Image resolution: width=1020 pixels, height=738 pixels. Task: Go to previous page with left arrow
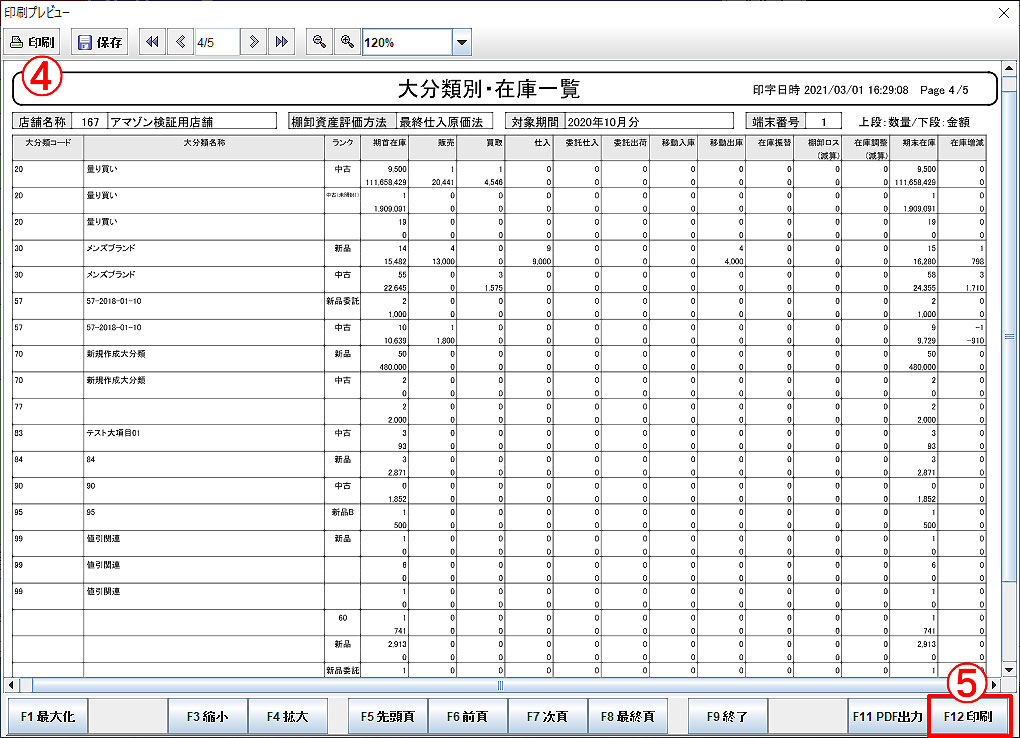pos(181,42)
